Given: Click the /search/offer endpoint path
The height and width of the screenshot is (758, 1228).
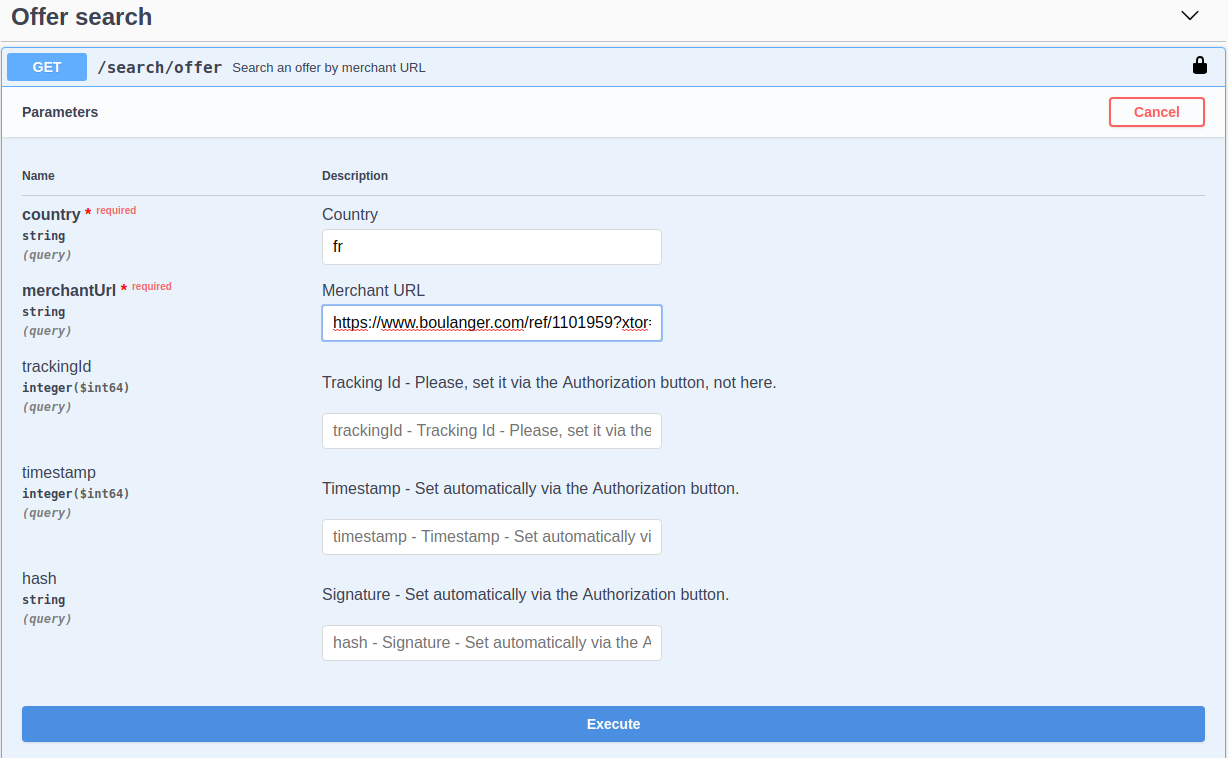Looking at the screenshot, I should 159,68.
